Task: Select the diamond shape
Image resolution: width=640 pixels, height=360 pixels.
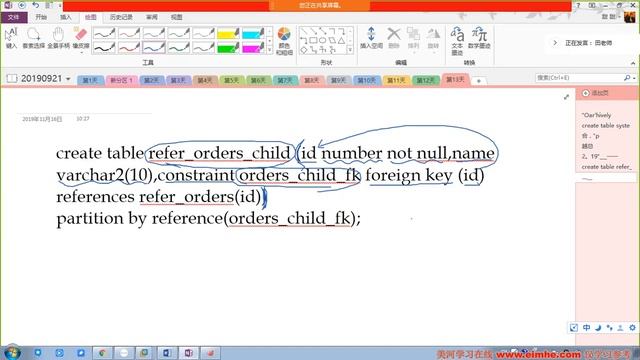Action: (x=304, y=50)
